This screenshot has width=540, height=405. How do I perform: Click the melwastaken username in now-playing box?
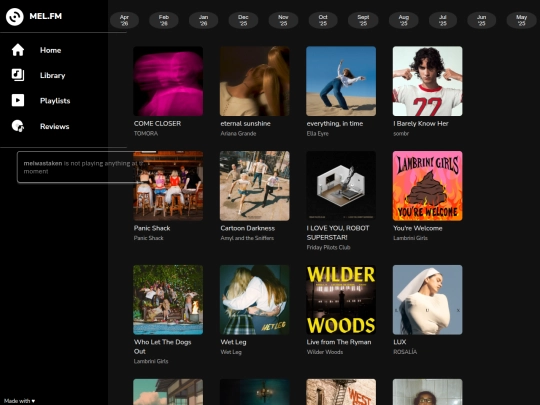tap(43, 163)
